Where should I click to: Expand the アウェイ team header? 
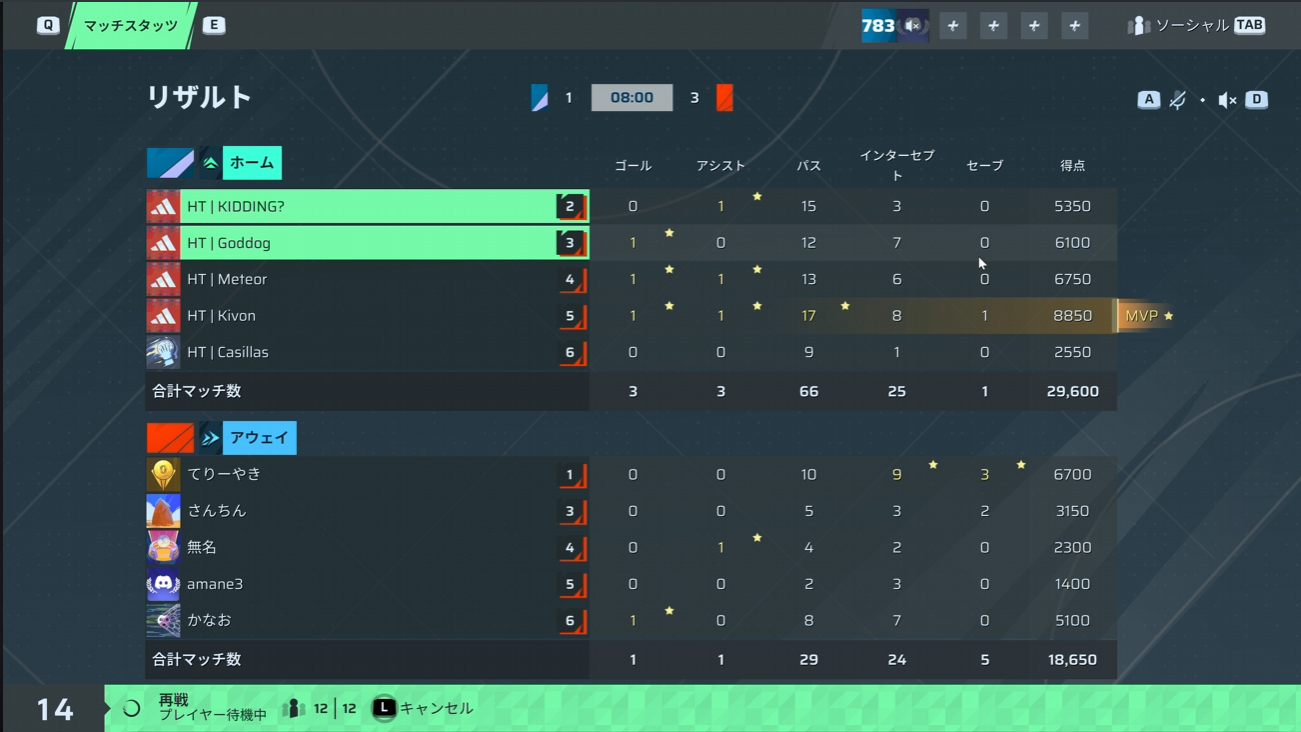[260, 438]
